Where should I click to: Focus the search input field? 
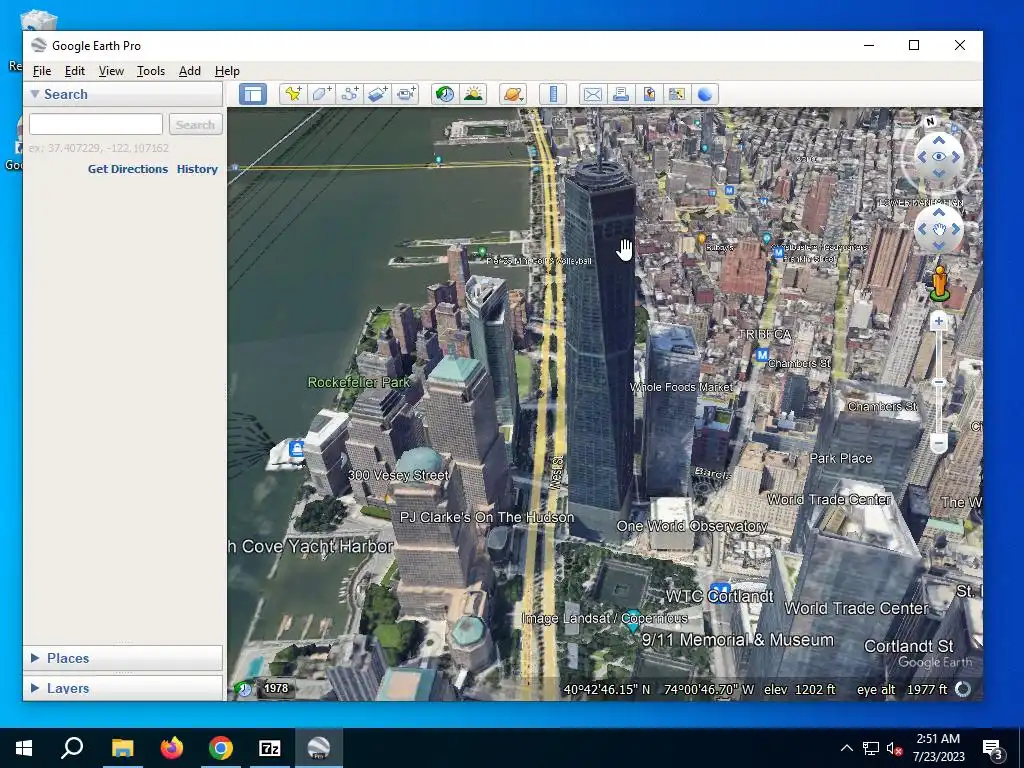96,124
